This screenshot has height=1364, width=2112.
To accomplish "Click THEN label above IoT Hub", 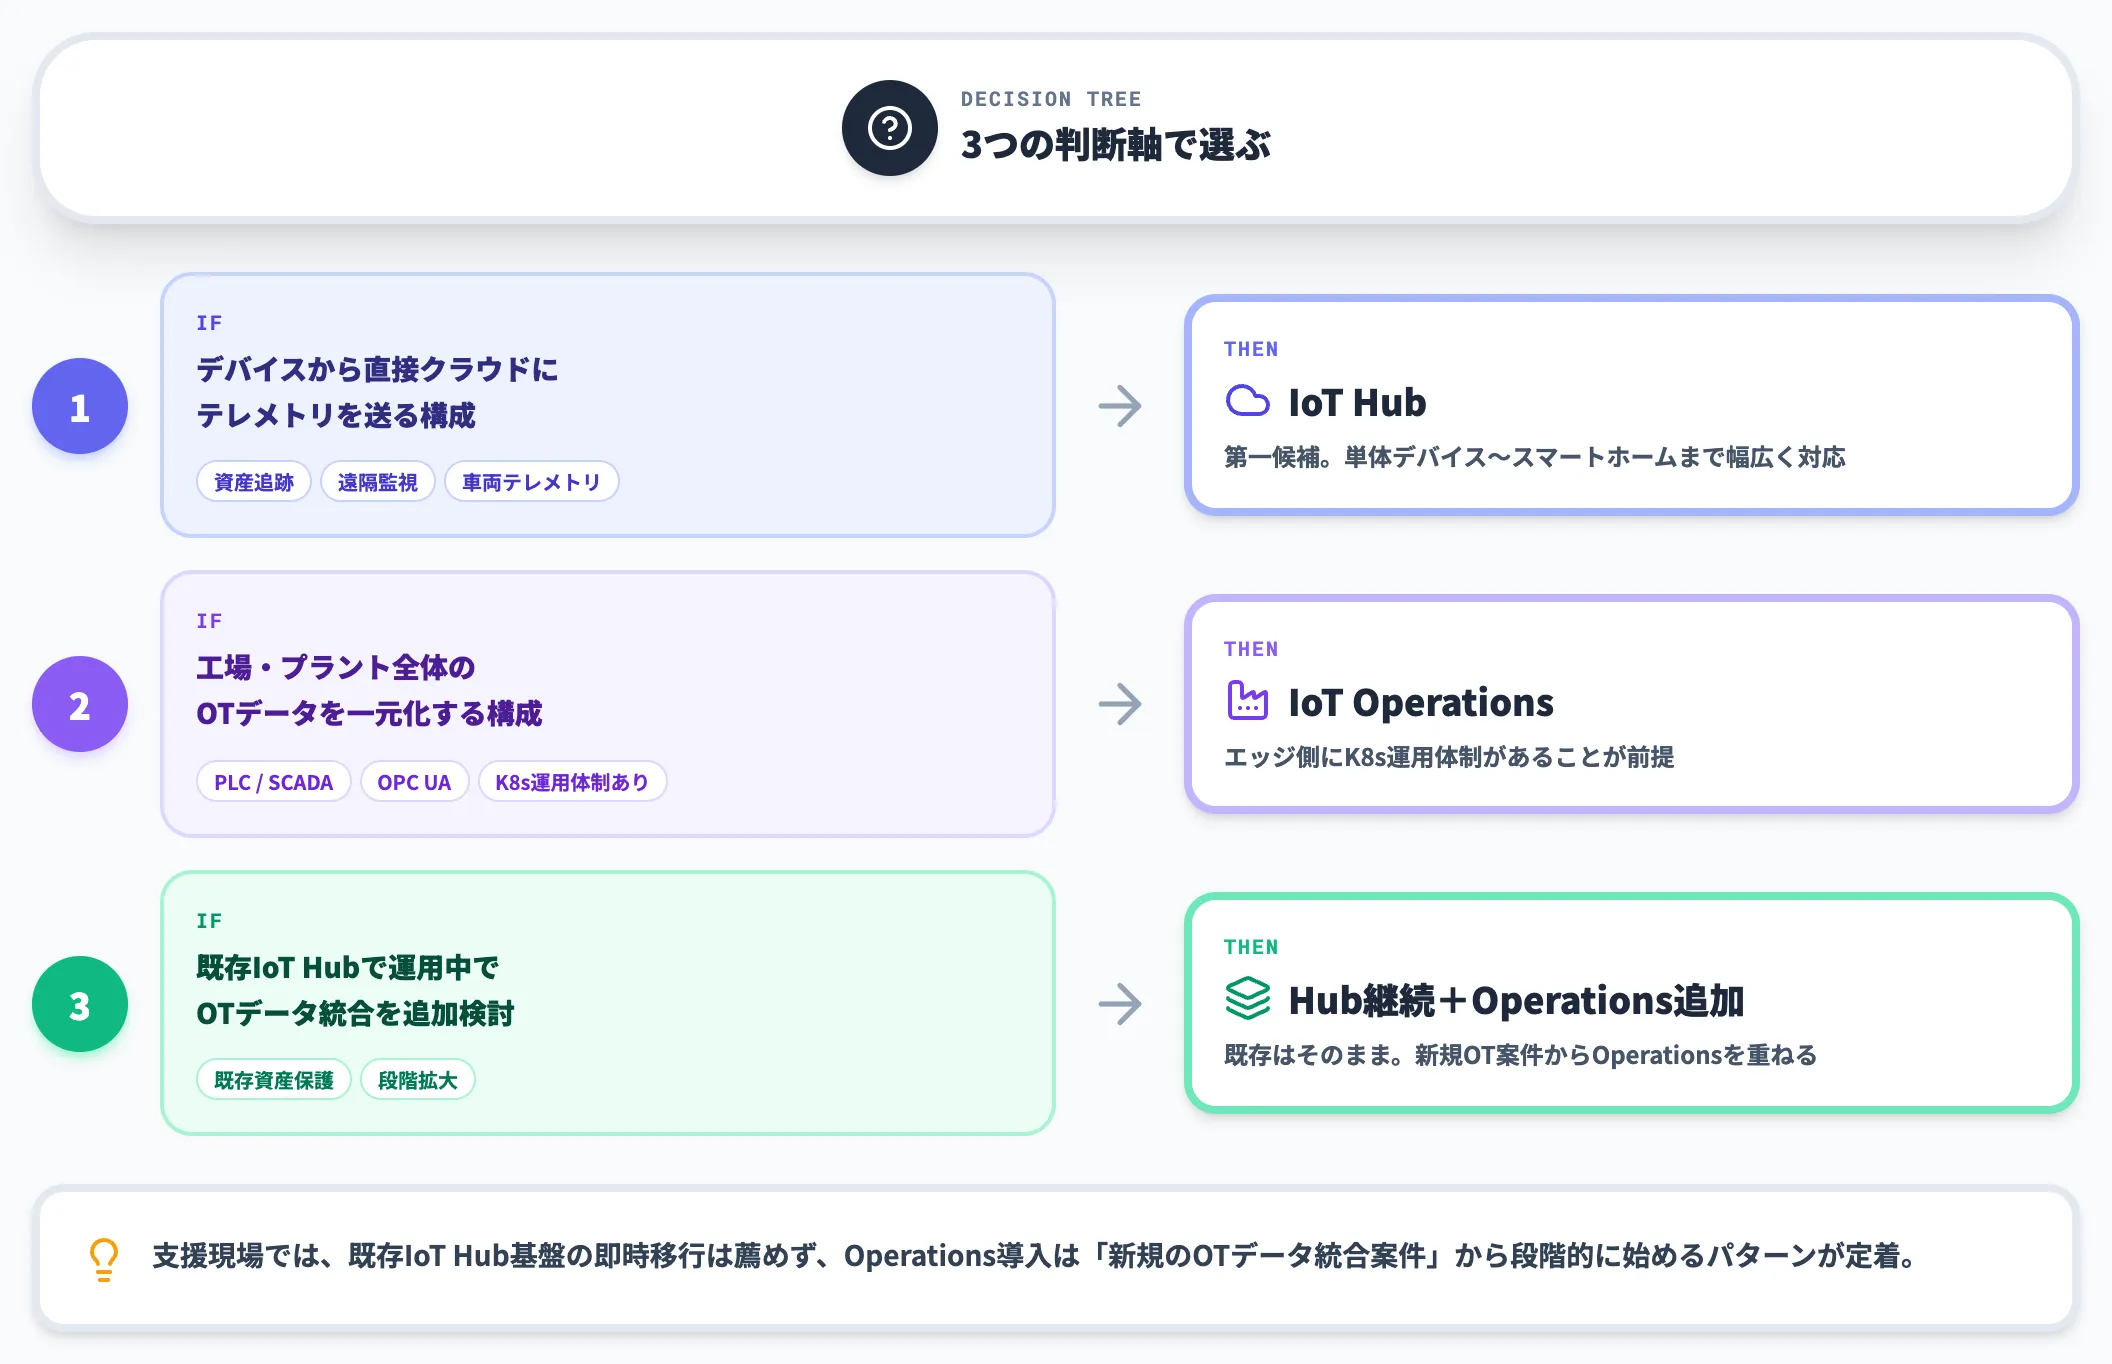I will click(x=1251, y=349).
